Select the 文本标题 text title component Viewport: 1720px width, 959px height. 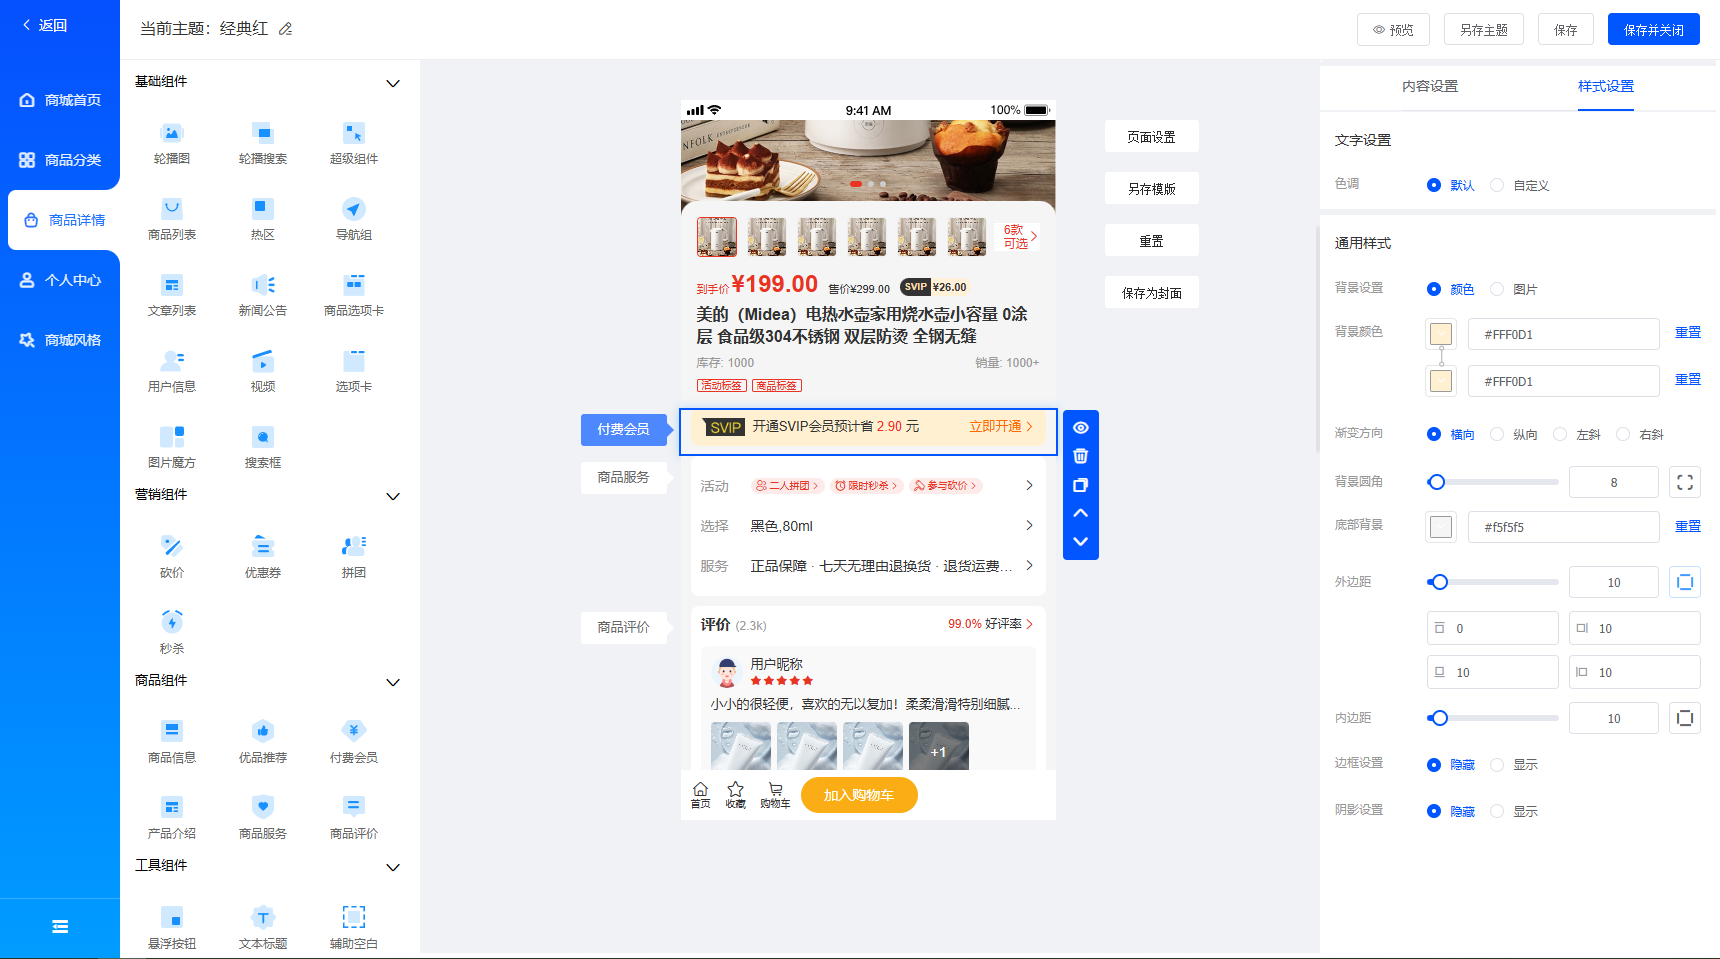(263, 929)
